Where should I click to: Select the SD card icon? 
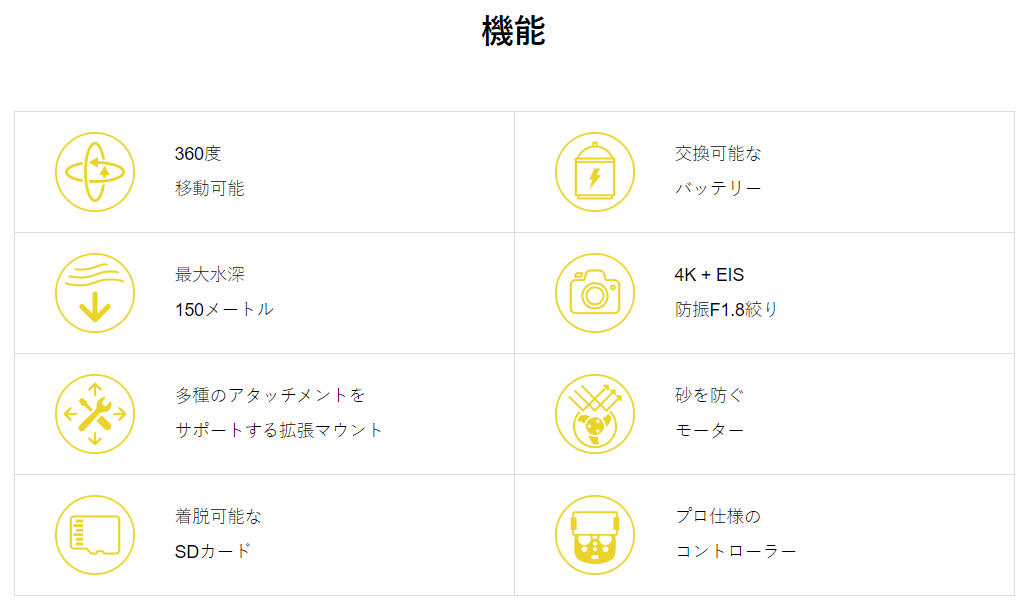click(x=95, y=535)
